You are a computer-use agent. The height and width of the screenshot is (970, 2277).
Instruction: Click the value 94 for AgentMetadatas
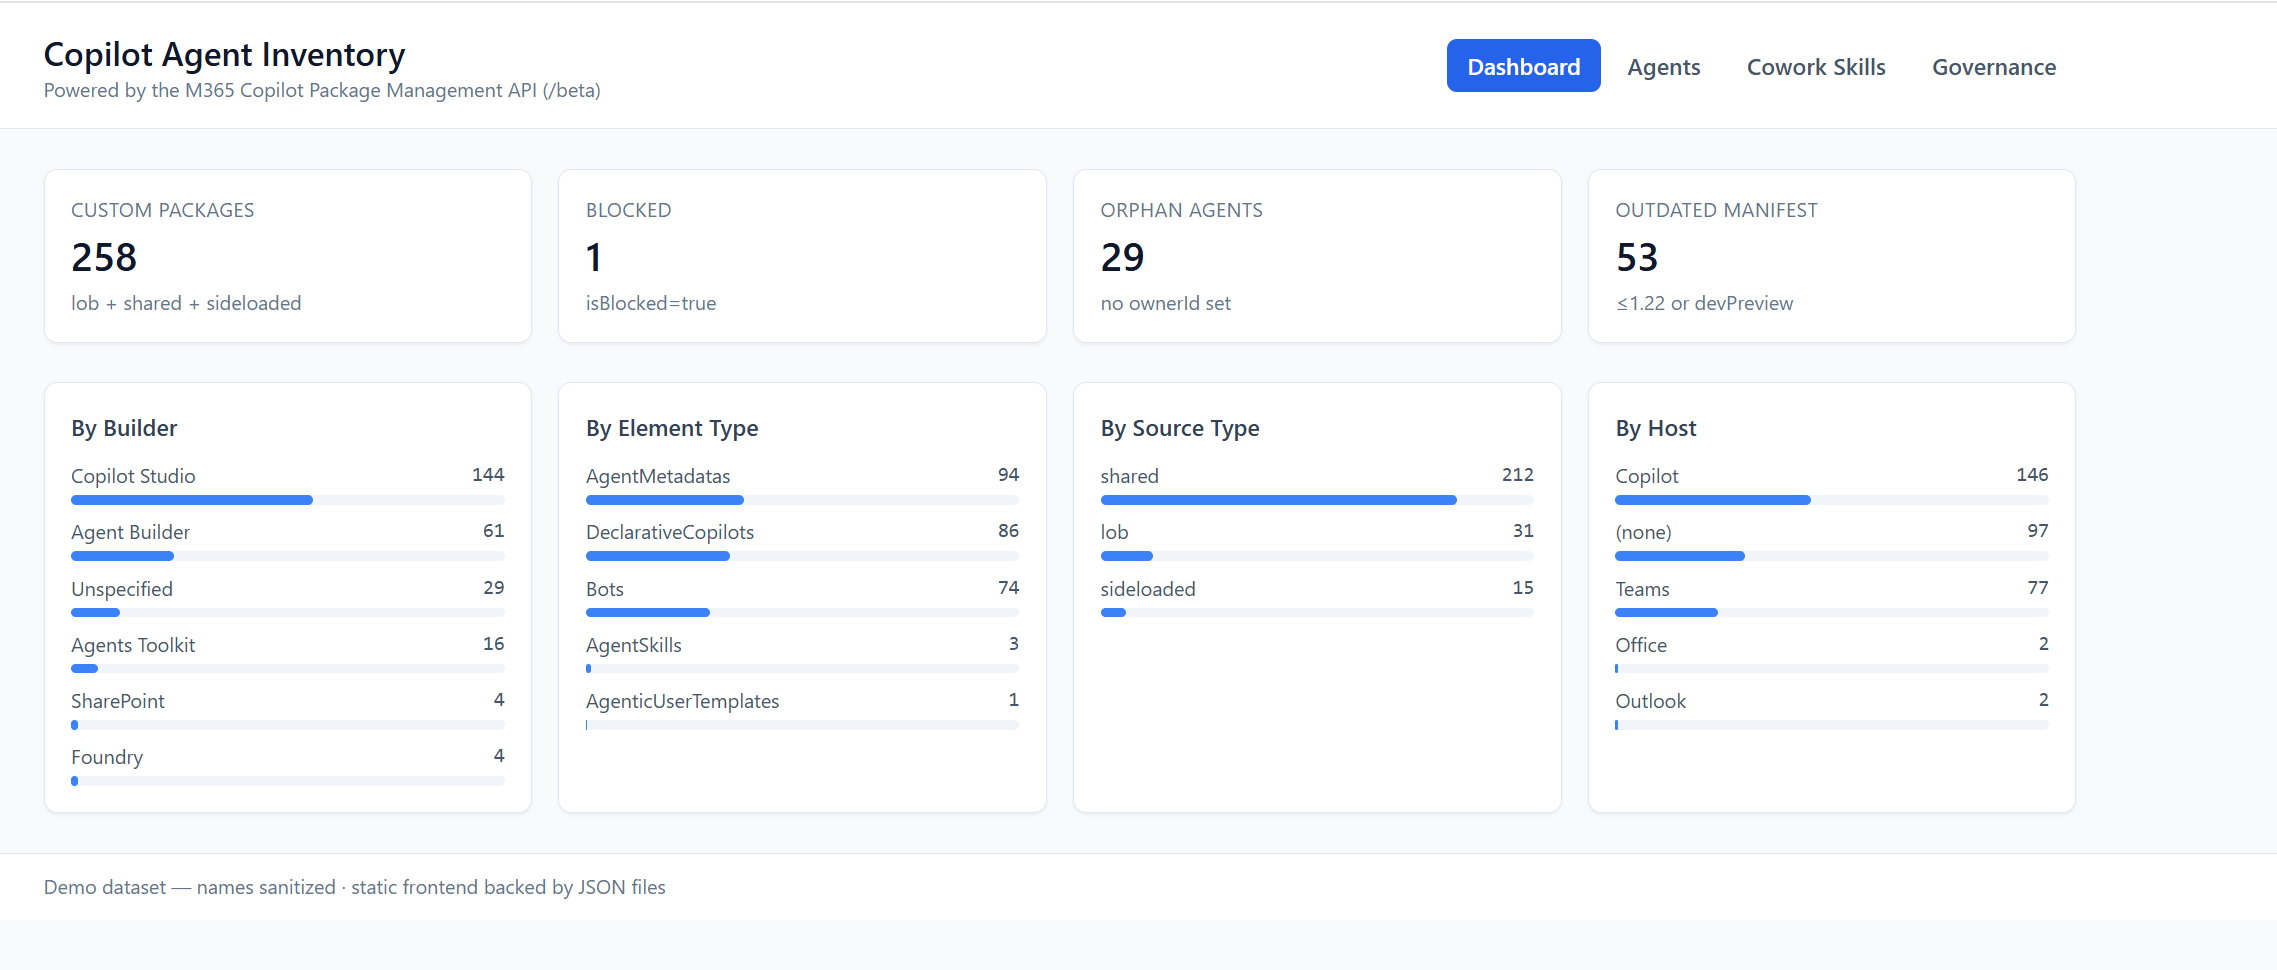[x=1008, y=475]
